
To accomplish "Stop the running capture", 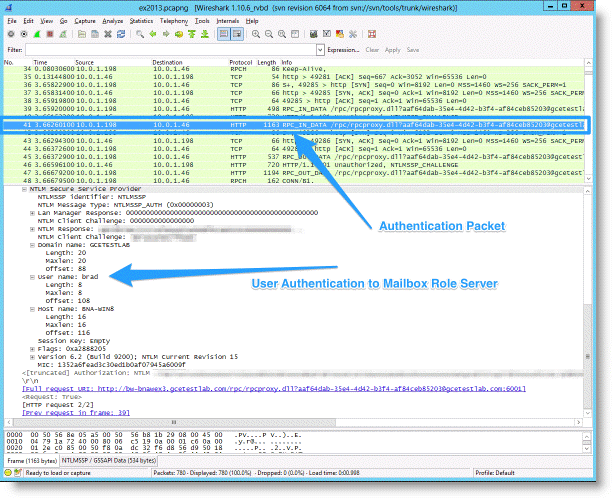I will click(x=50, y=34).
